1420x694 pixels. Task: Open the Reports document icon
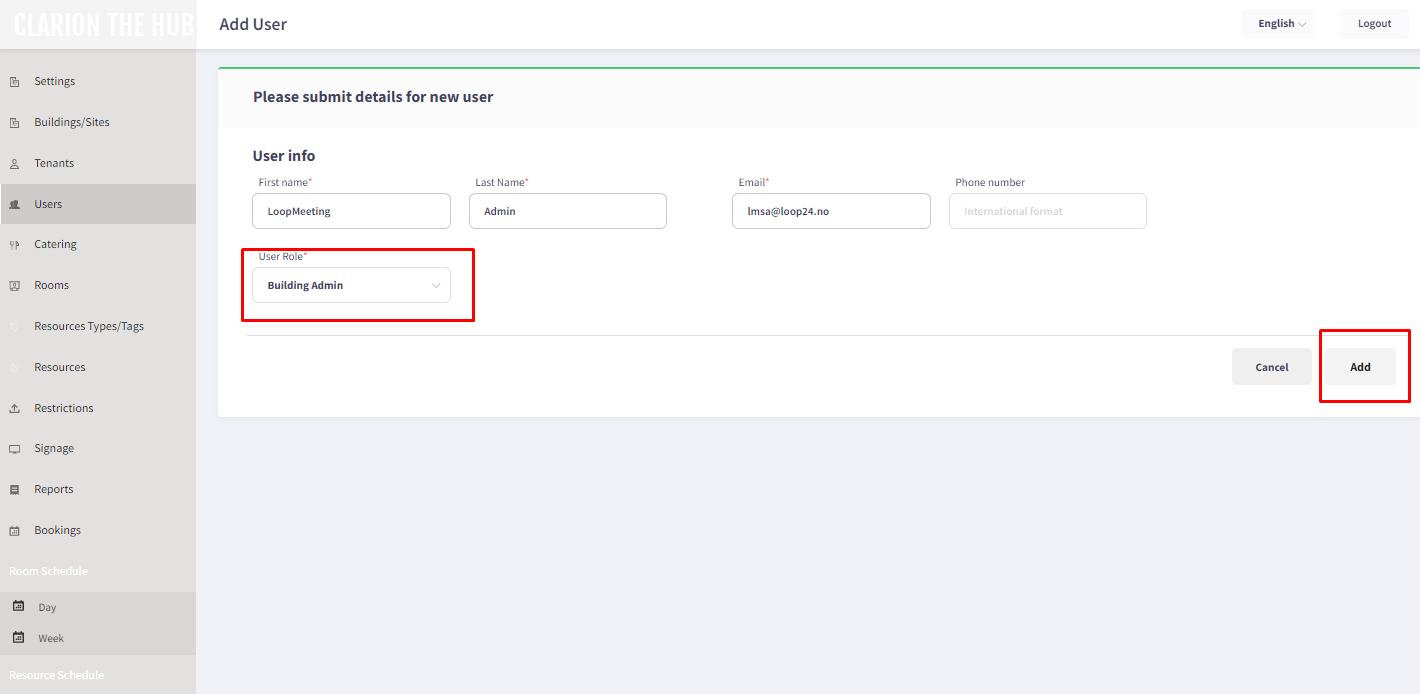[x=15, y=488]
